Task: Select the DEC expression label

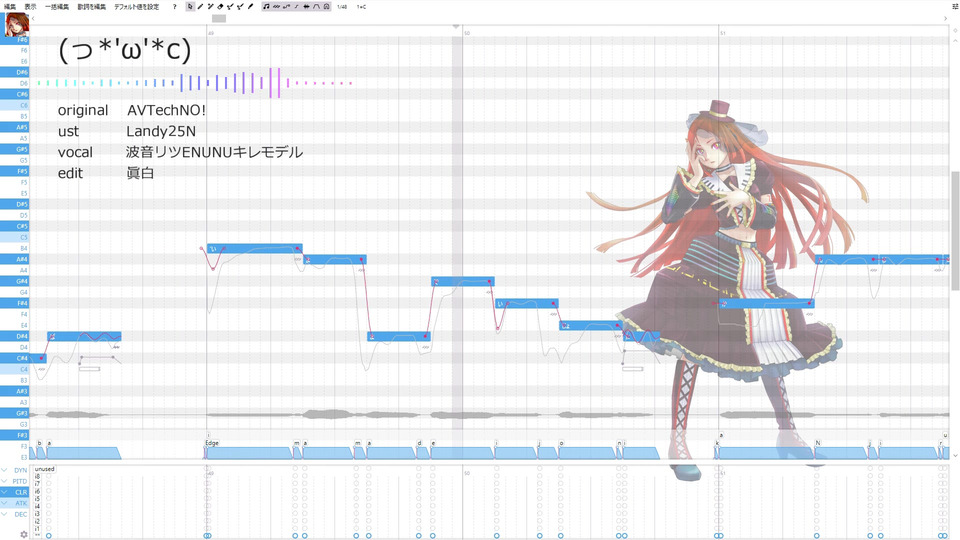Action: pos(21,514)
